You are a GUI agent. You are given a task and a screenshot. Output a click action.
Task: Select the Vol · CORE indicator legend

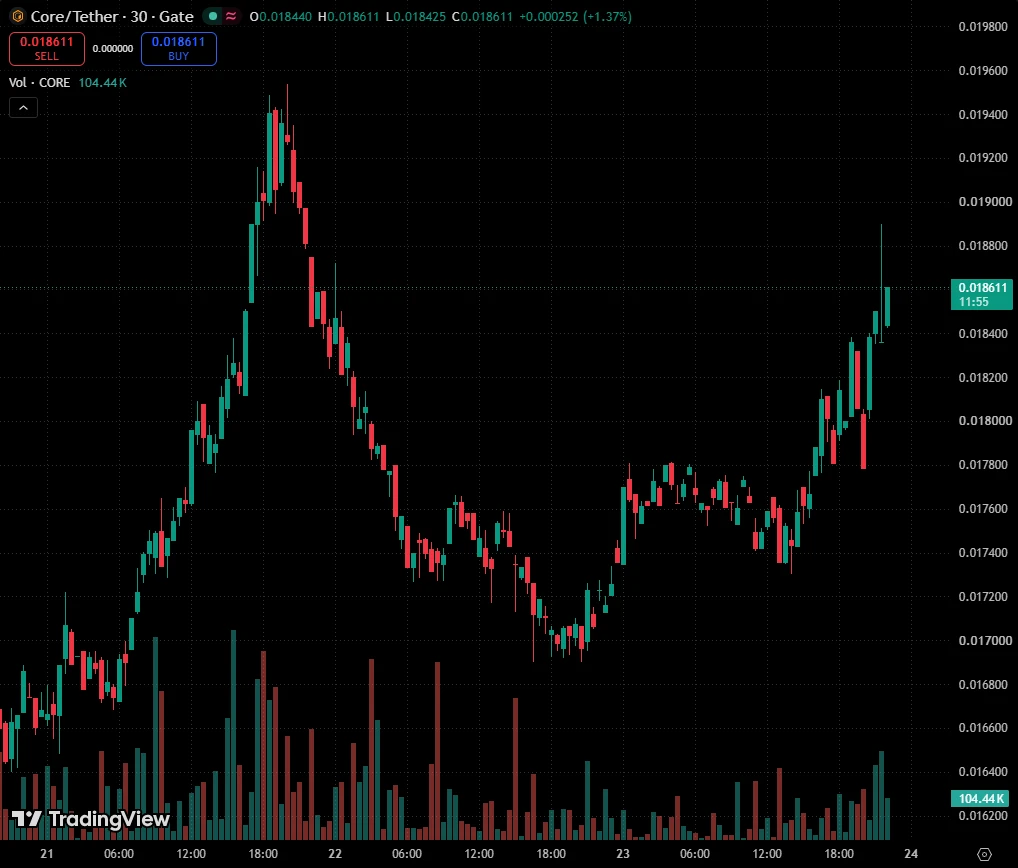[40, 82]
